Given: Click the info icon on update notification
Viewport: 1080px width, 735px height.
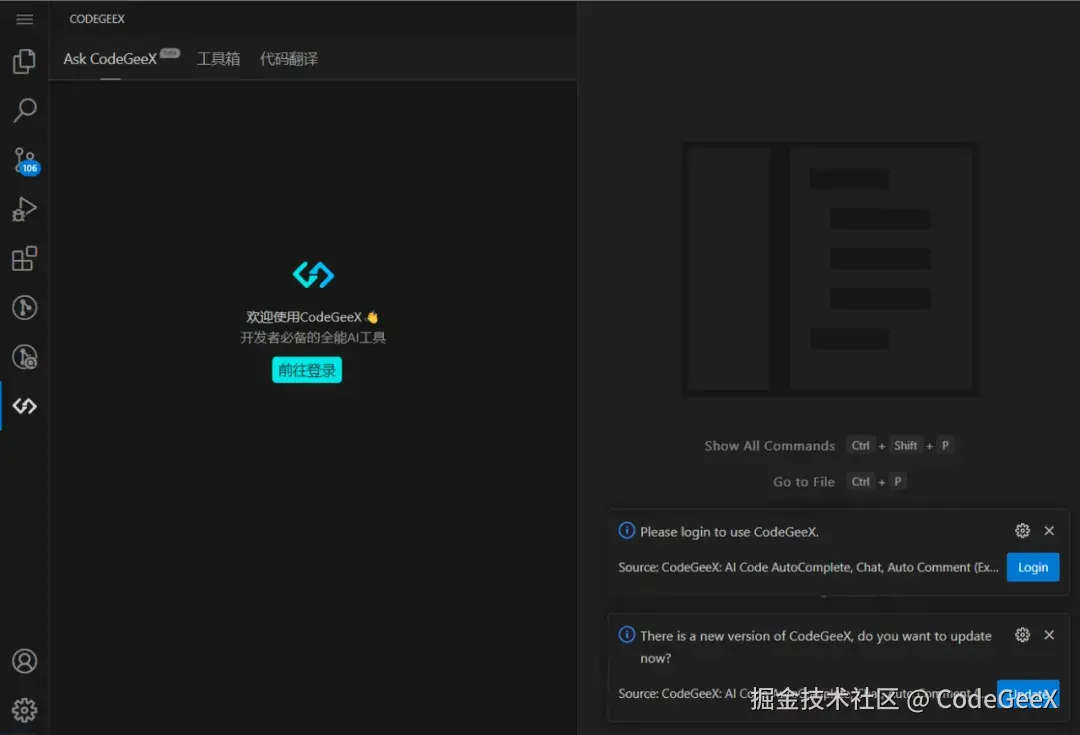Looking at the screenshot, I should tap(626, 634).
